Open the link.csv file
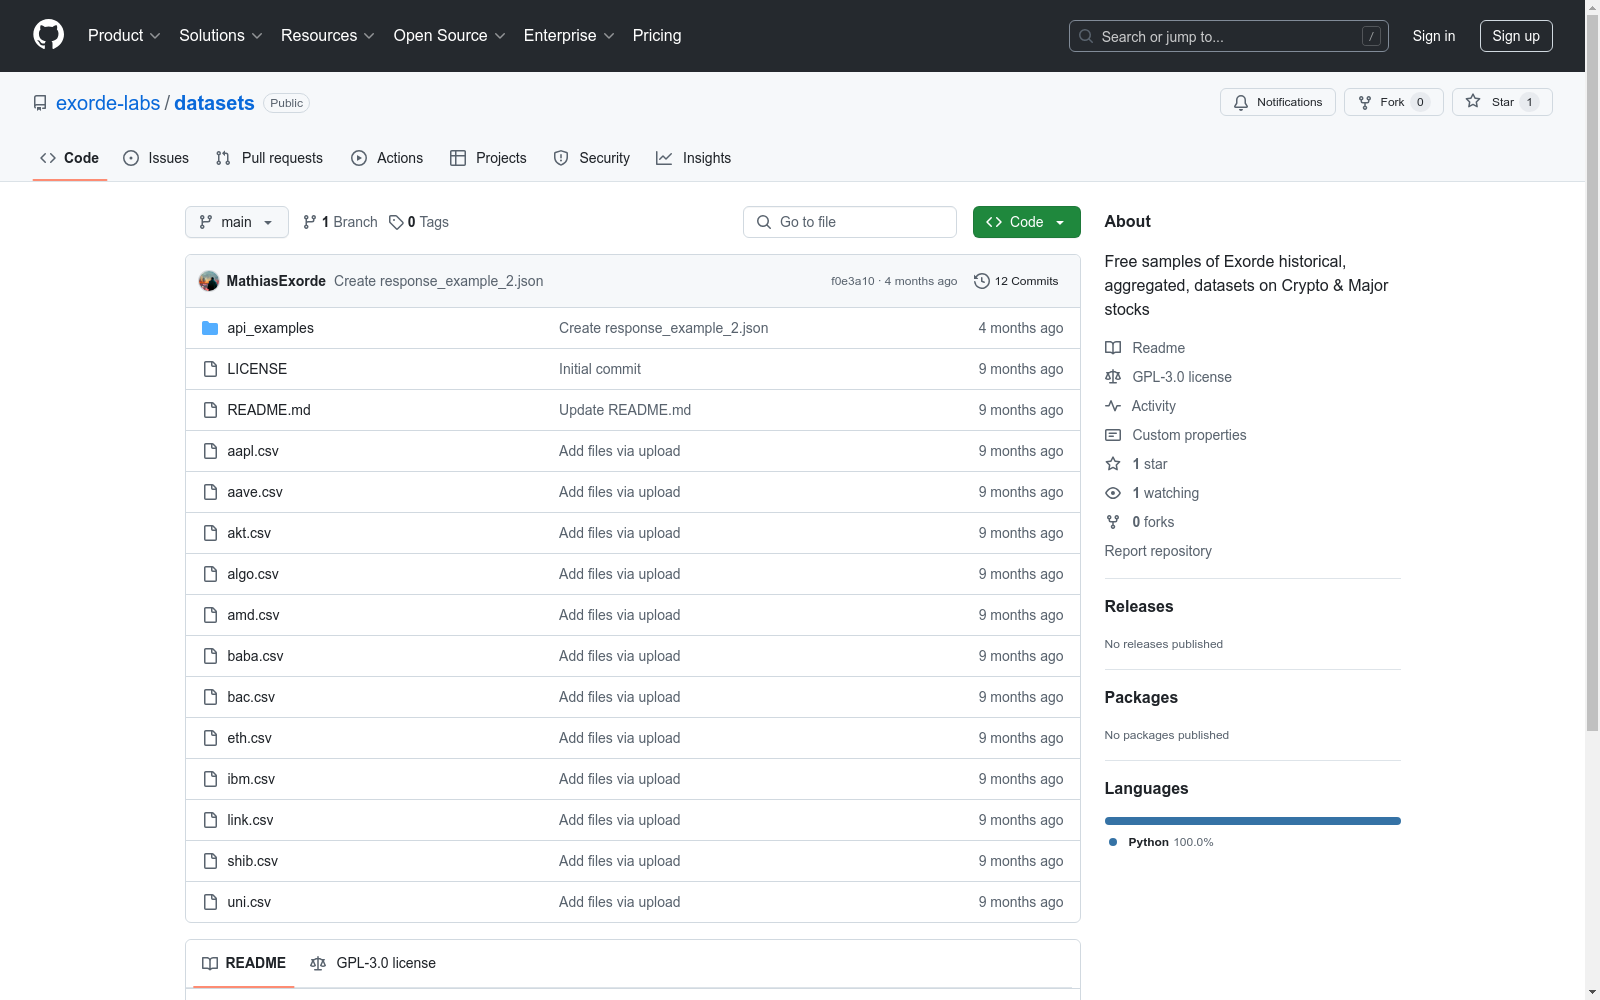The image size is (1600, 1000). (250, 820)
